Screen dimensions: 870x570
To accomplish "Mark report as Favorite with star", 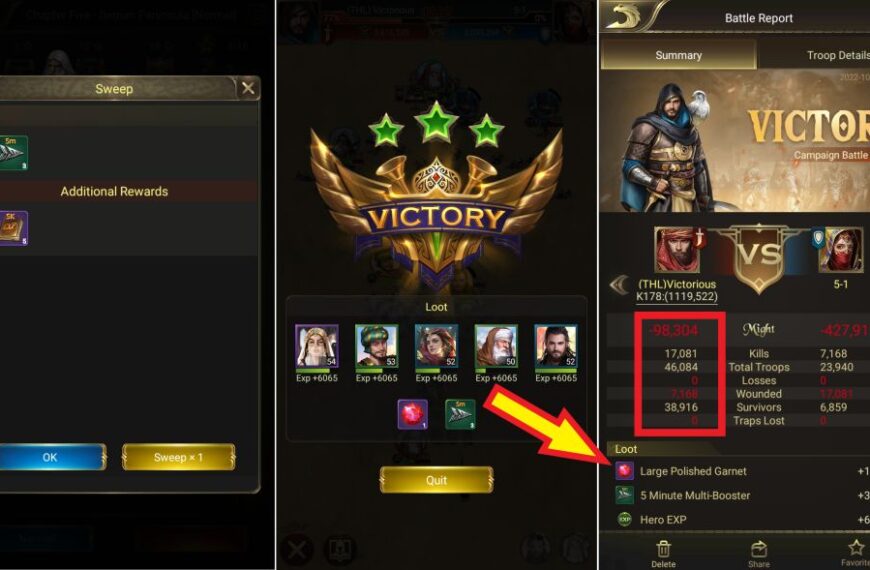I will pyautogui.click(x=856, y=554).
